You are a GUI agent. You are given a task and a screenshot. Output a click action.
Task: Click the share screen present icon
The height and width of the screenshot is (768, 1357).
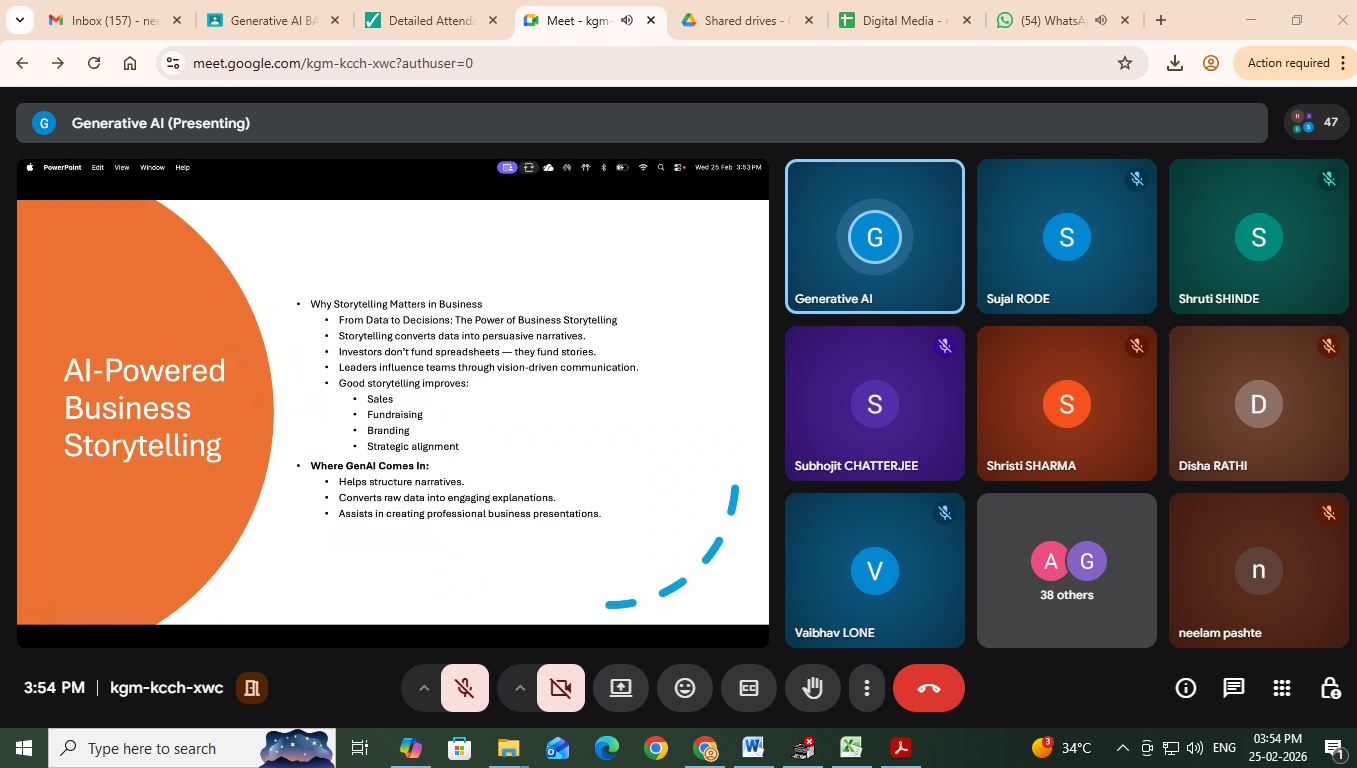[x=621, y=688]
